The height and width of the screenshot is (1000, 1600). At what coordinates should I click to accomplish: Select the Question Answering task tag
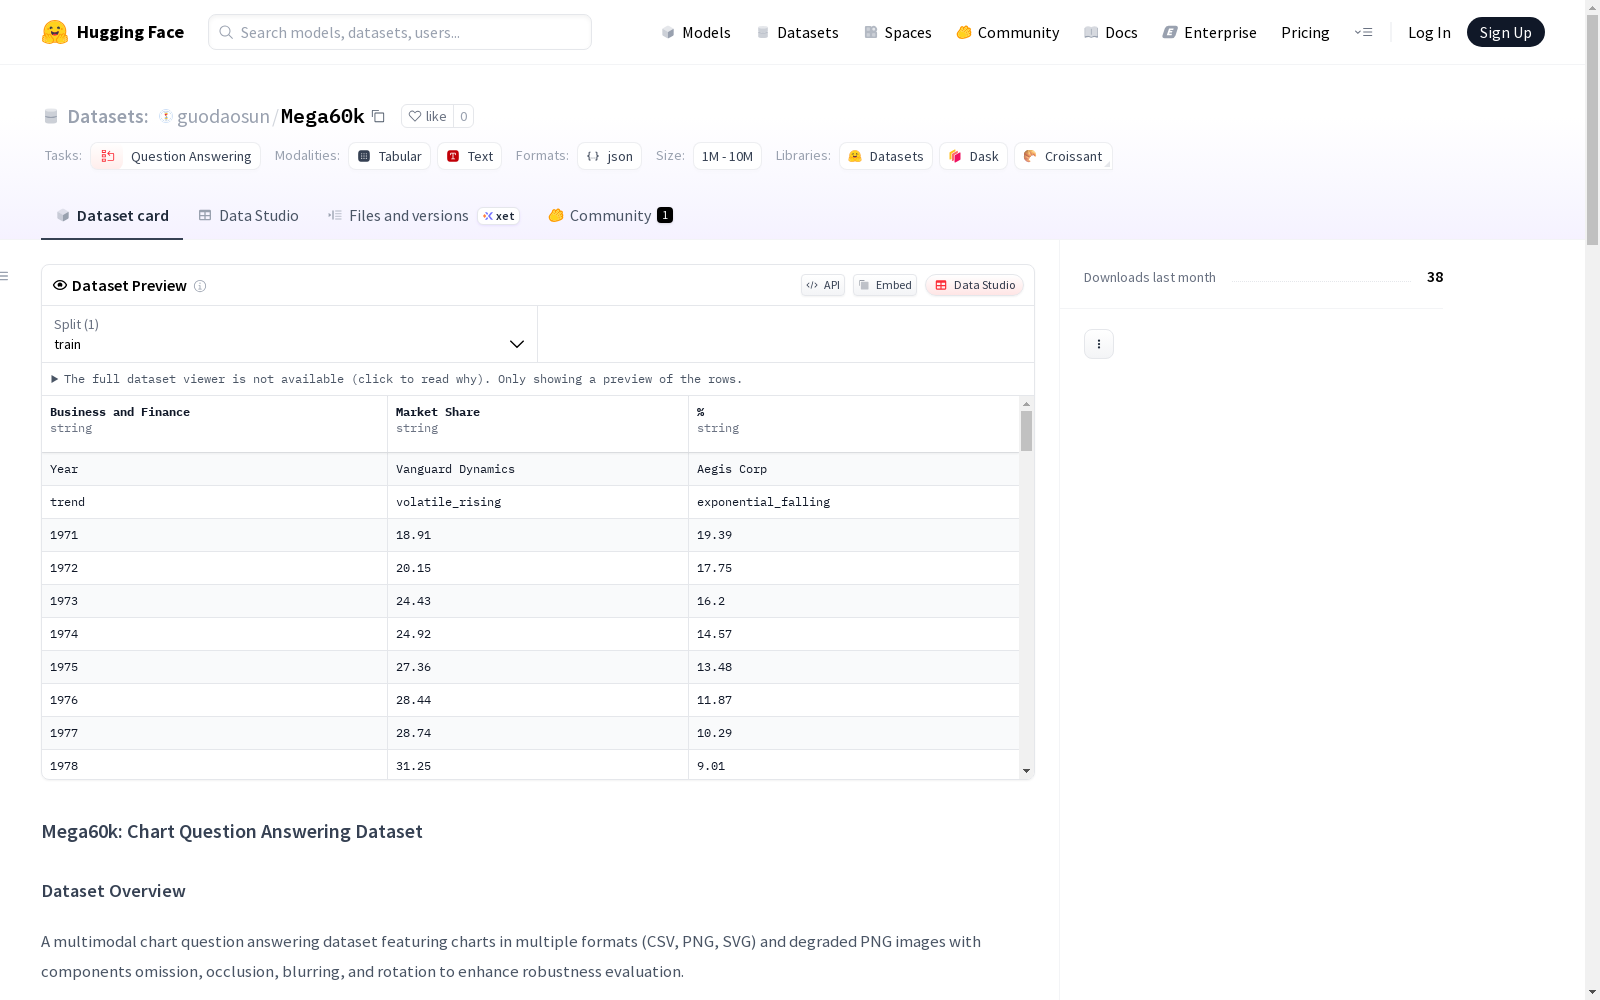(175, 156)
